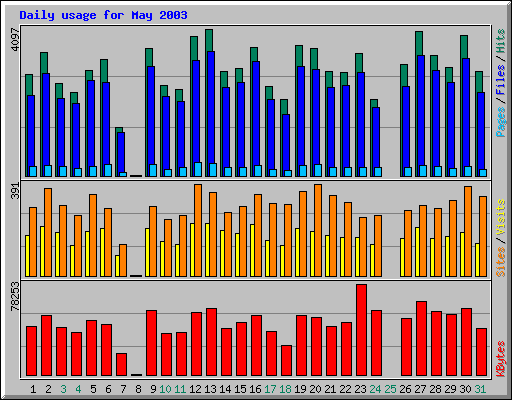Click green weekend day label 31

pyautogui.click(x=480, y=389)
